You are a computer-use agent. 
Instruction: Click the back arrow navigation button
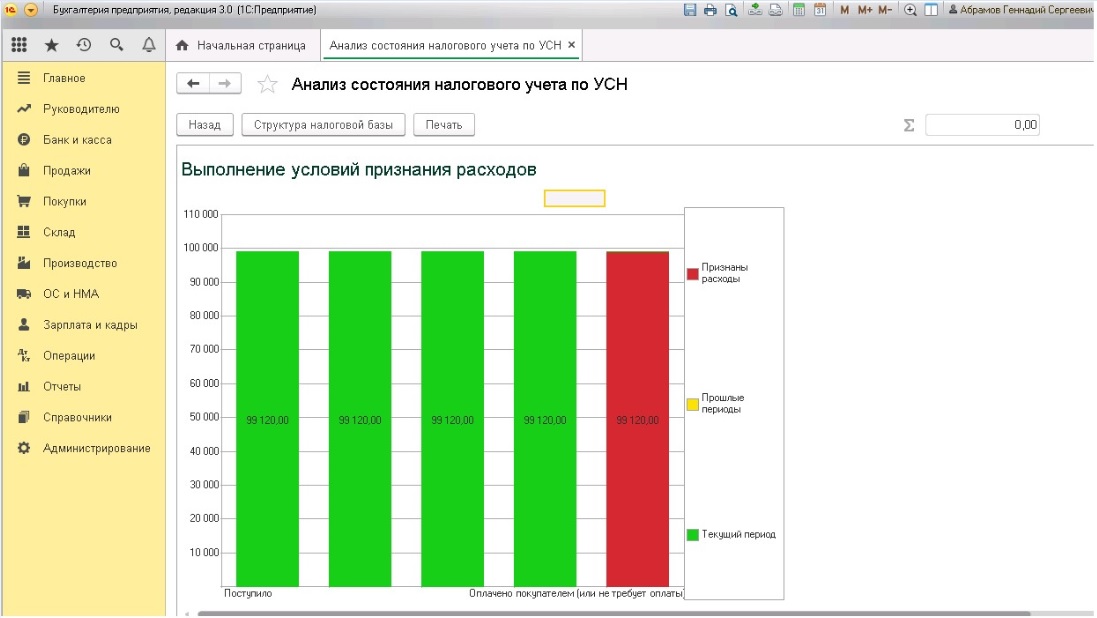(x=193, y=84)
